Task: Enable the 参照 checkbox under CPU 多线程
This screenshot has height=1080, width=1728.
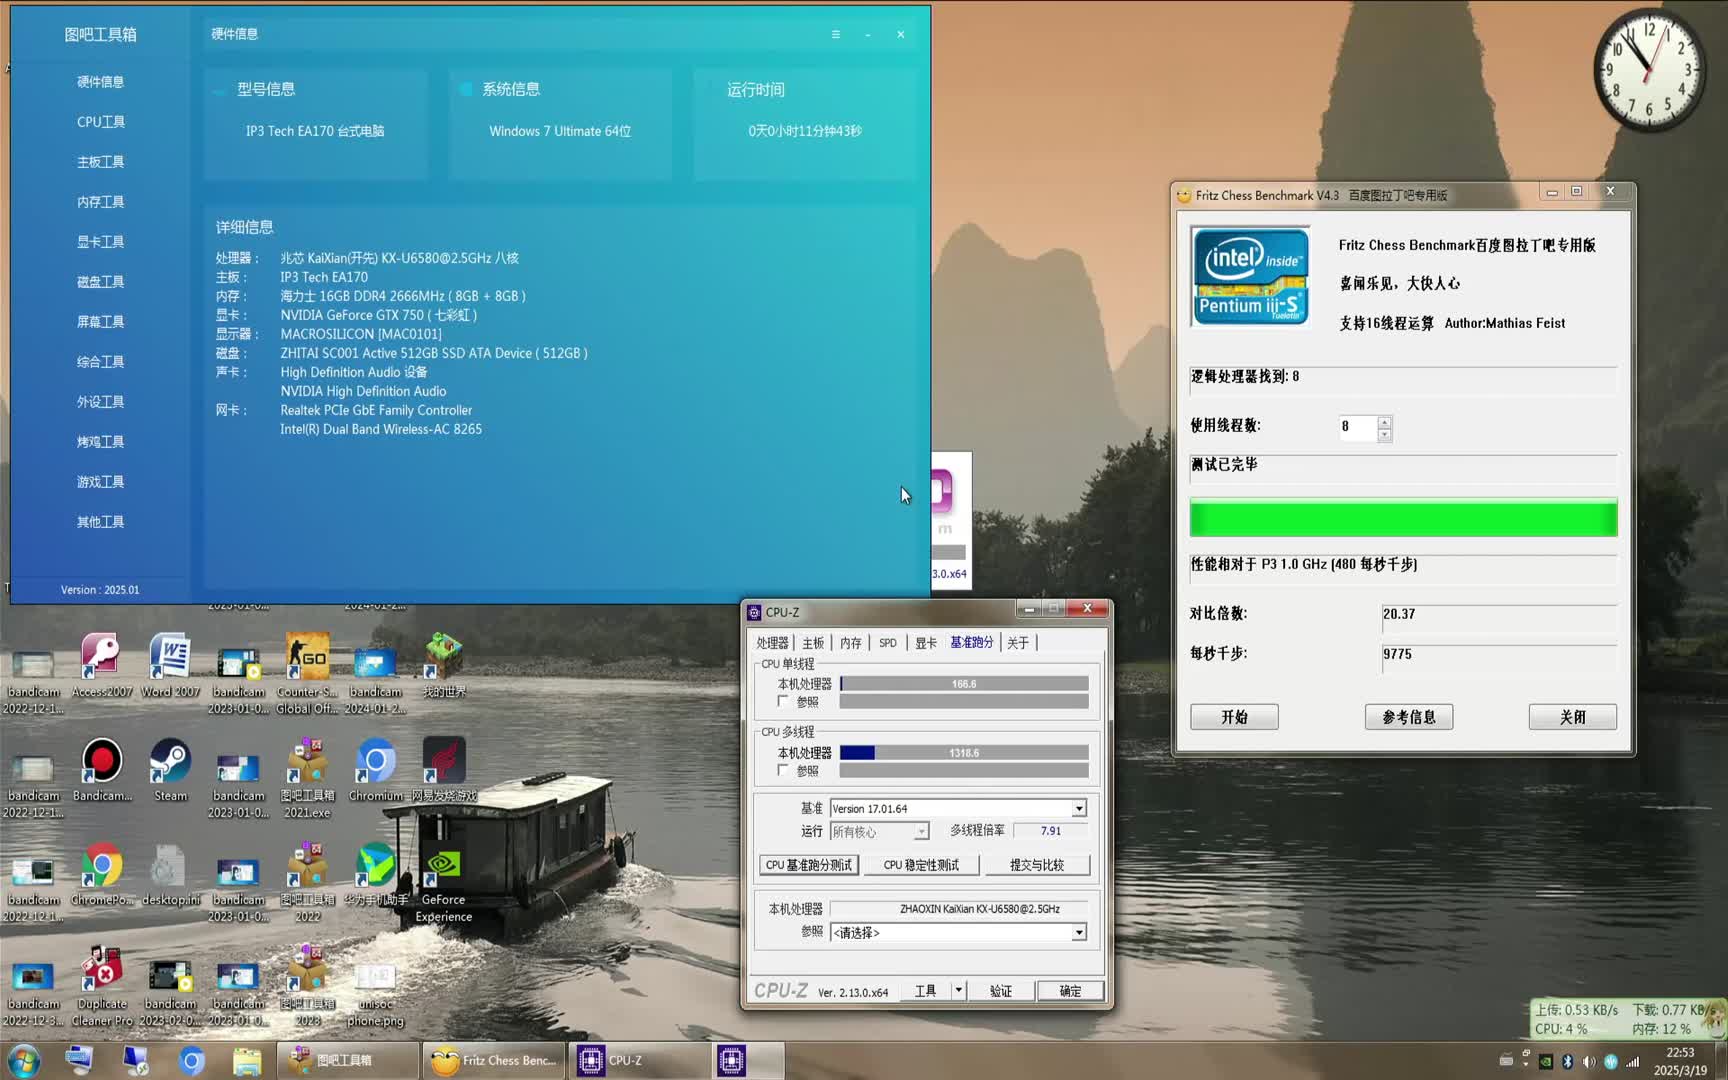Action: [x=784, y=771]
